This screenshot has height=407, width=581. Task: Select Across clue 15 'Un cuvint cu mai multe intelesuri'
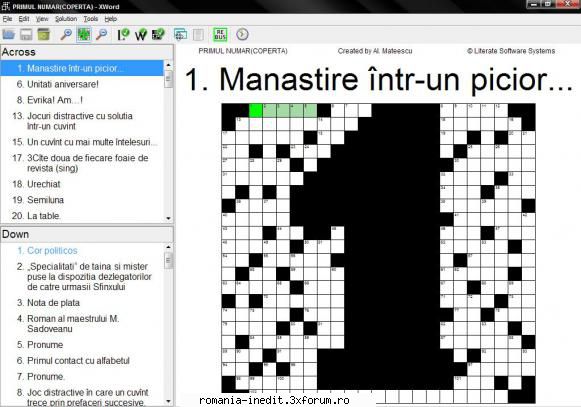pos(82,142)
